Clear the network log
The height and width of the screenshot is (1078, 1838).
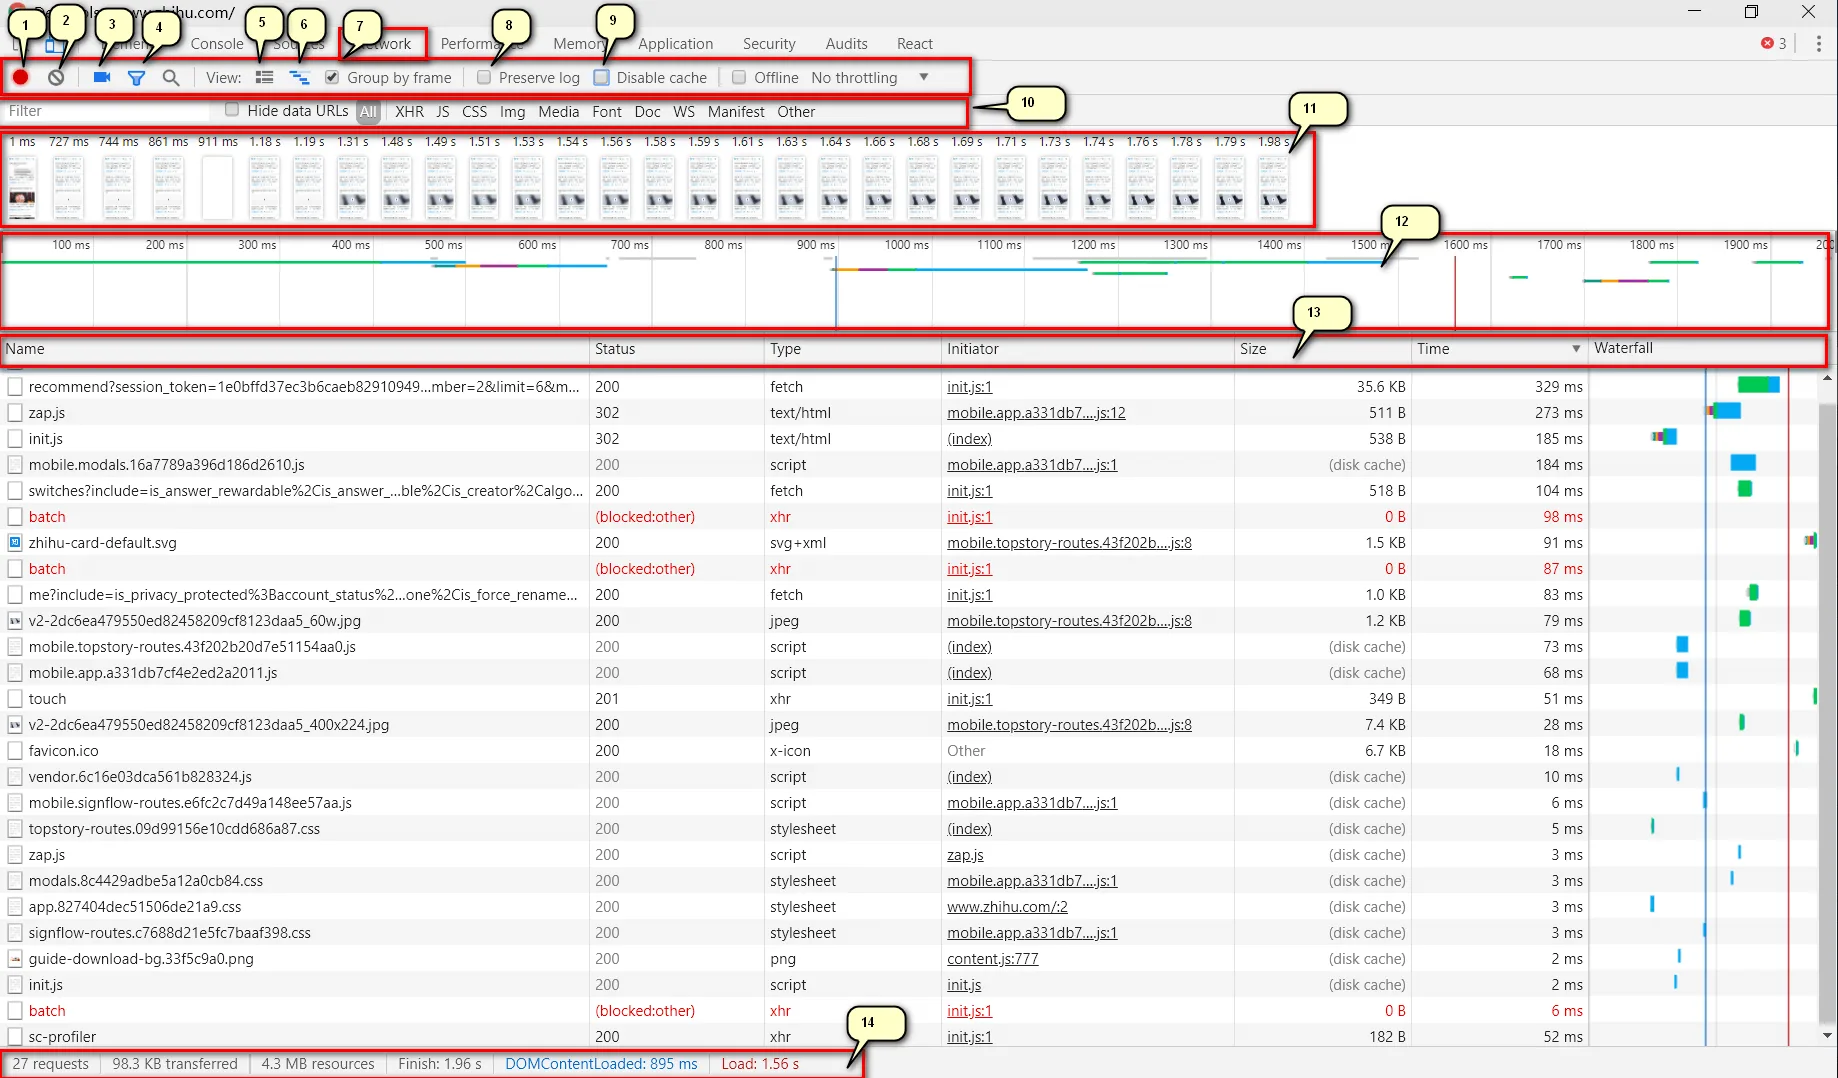56,77
